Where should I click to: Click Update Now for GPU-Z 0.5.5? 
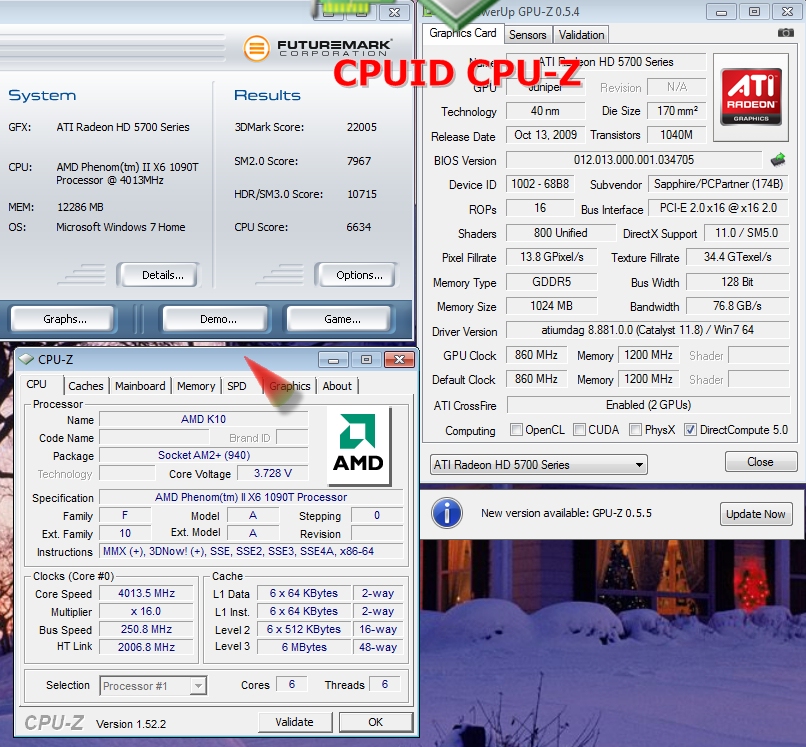pos(756,514)
